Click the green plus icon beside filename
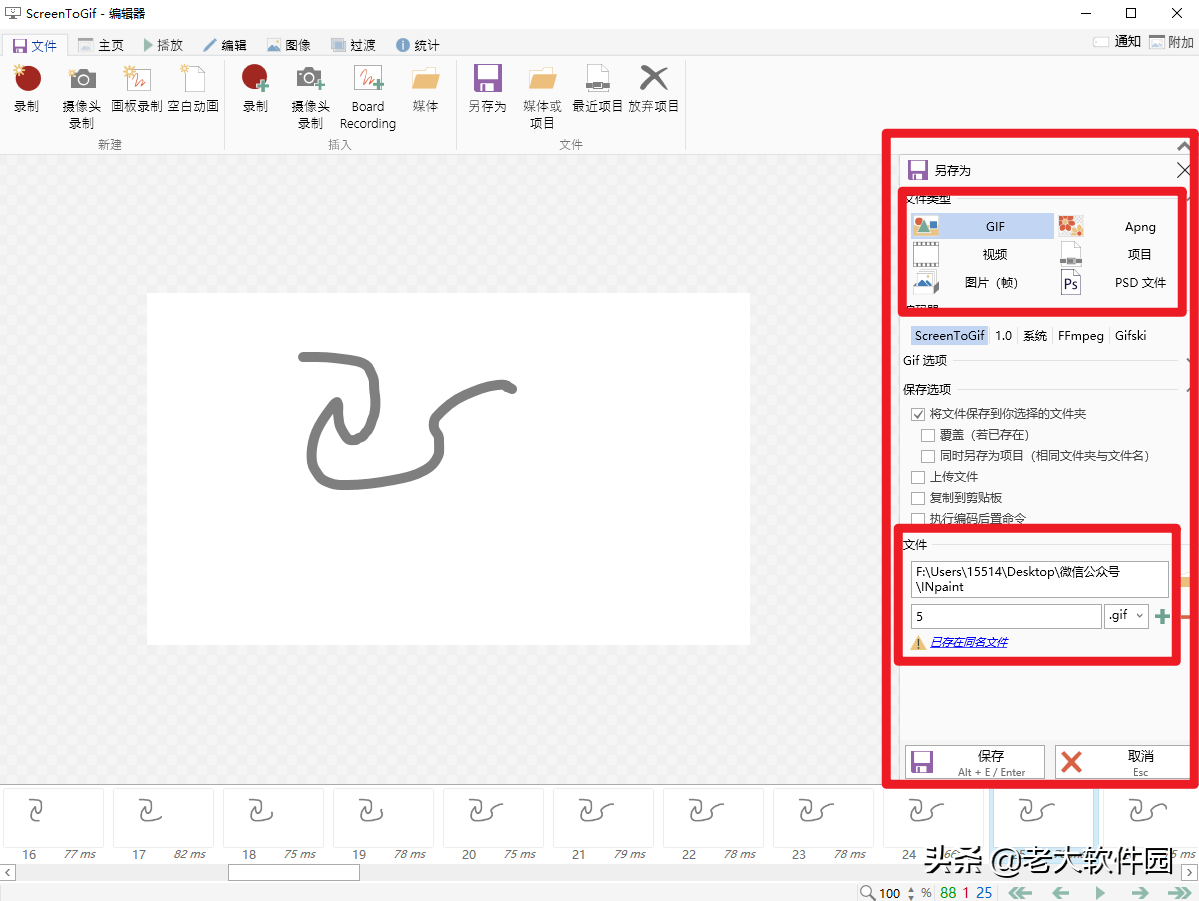The width and height of the screenshot is (1199, 901). point(1162,616)
